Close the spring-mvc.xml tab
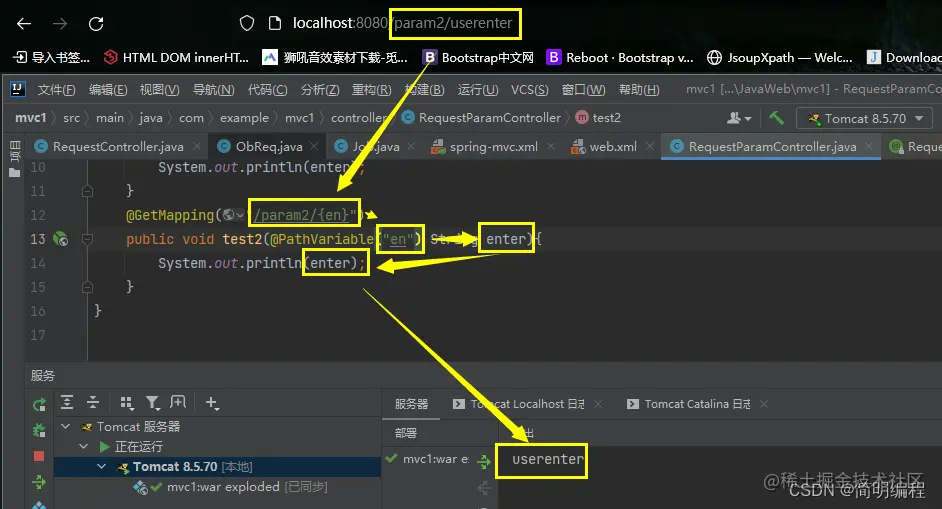Viewport: 942px width, 509px height. [551, 146]
